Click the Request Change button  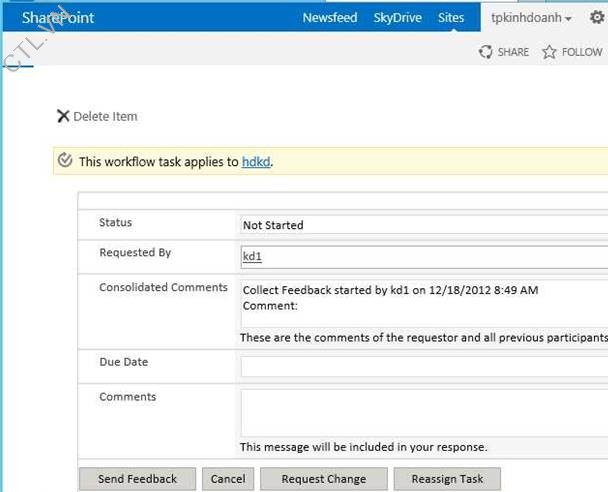(x=324, y=479)
